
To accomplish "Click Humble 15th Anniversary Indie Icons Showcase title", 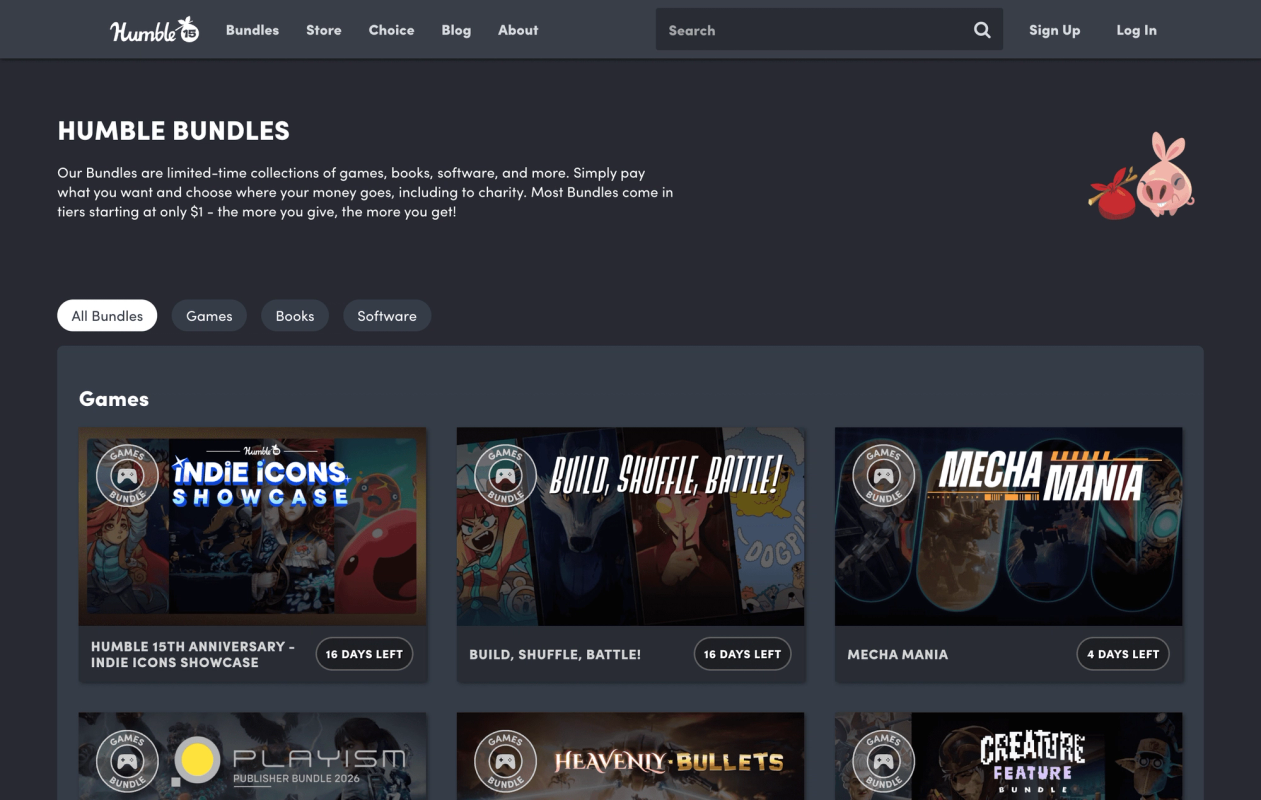I will coord(193,654).
